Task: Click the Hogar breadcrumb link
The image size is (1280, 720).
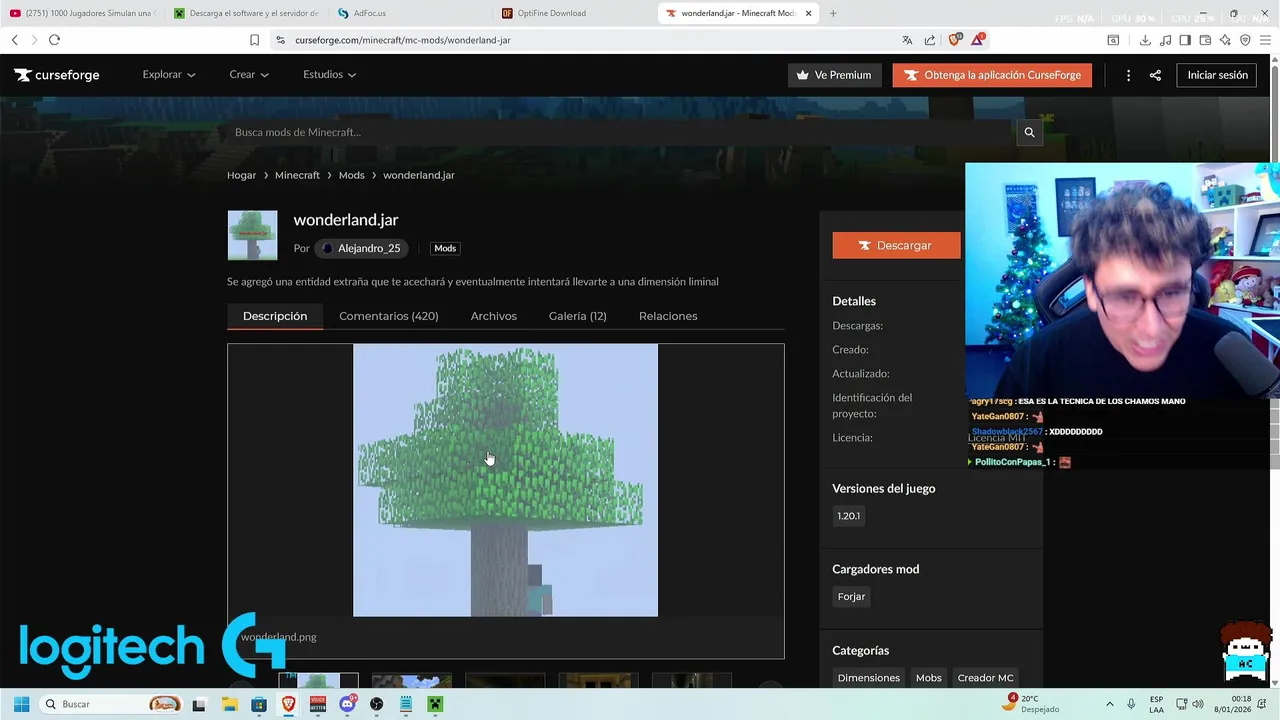Action: 241,175
